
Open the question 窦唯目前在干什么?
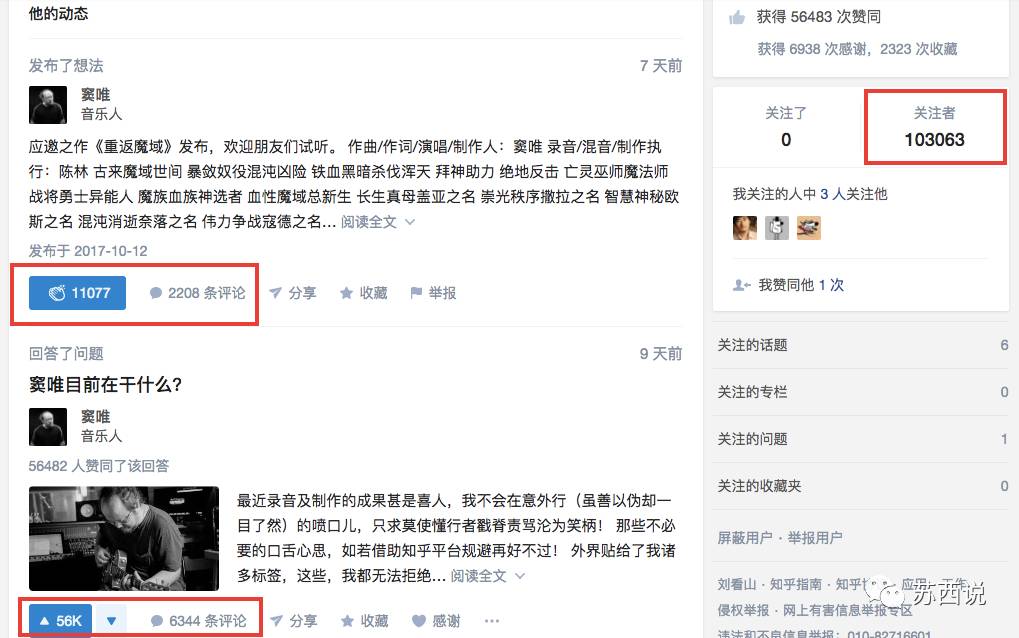tap(105, 385)
